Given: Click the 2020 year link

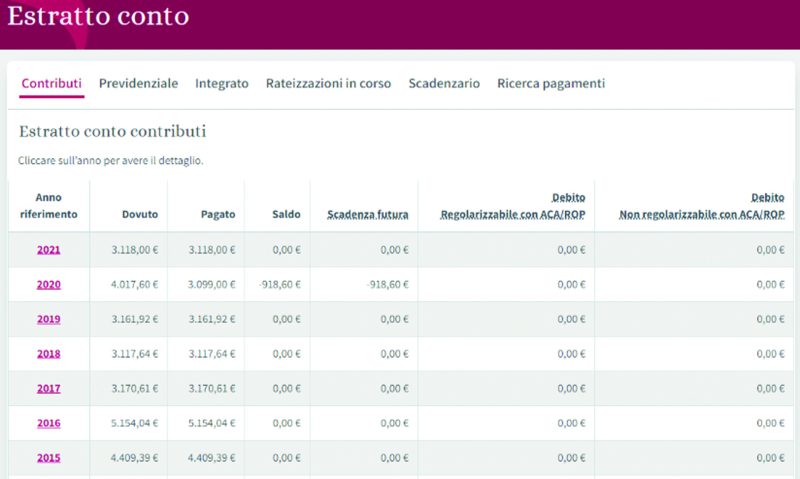Looking at the screenshot, I should (x=49, y=285).
